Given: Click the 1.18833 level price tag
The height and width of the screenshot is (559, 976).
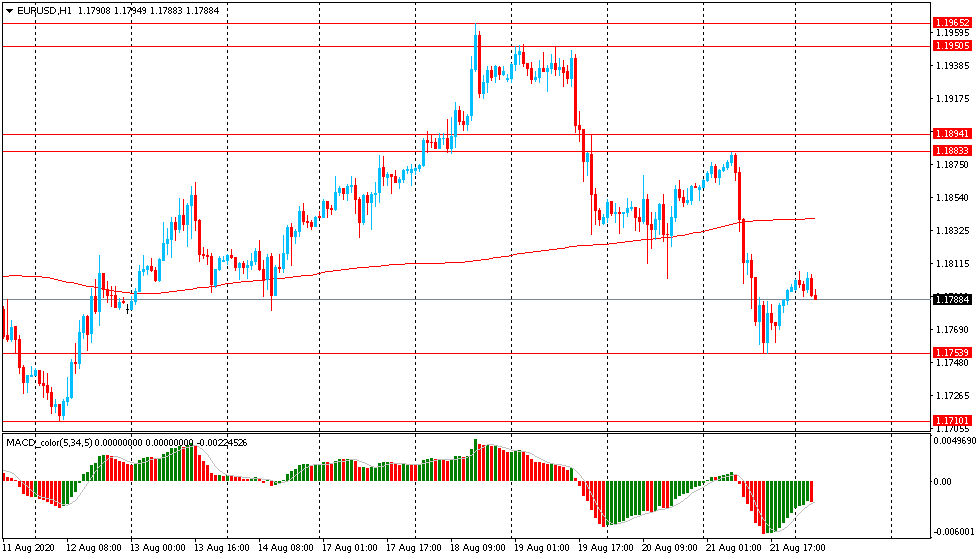Looking at the screenshot, I should [952, 151].
